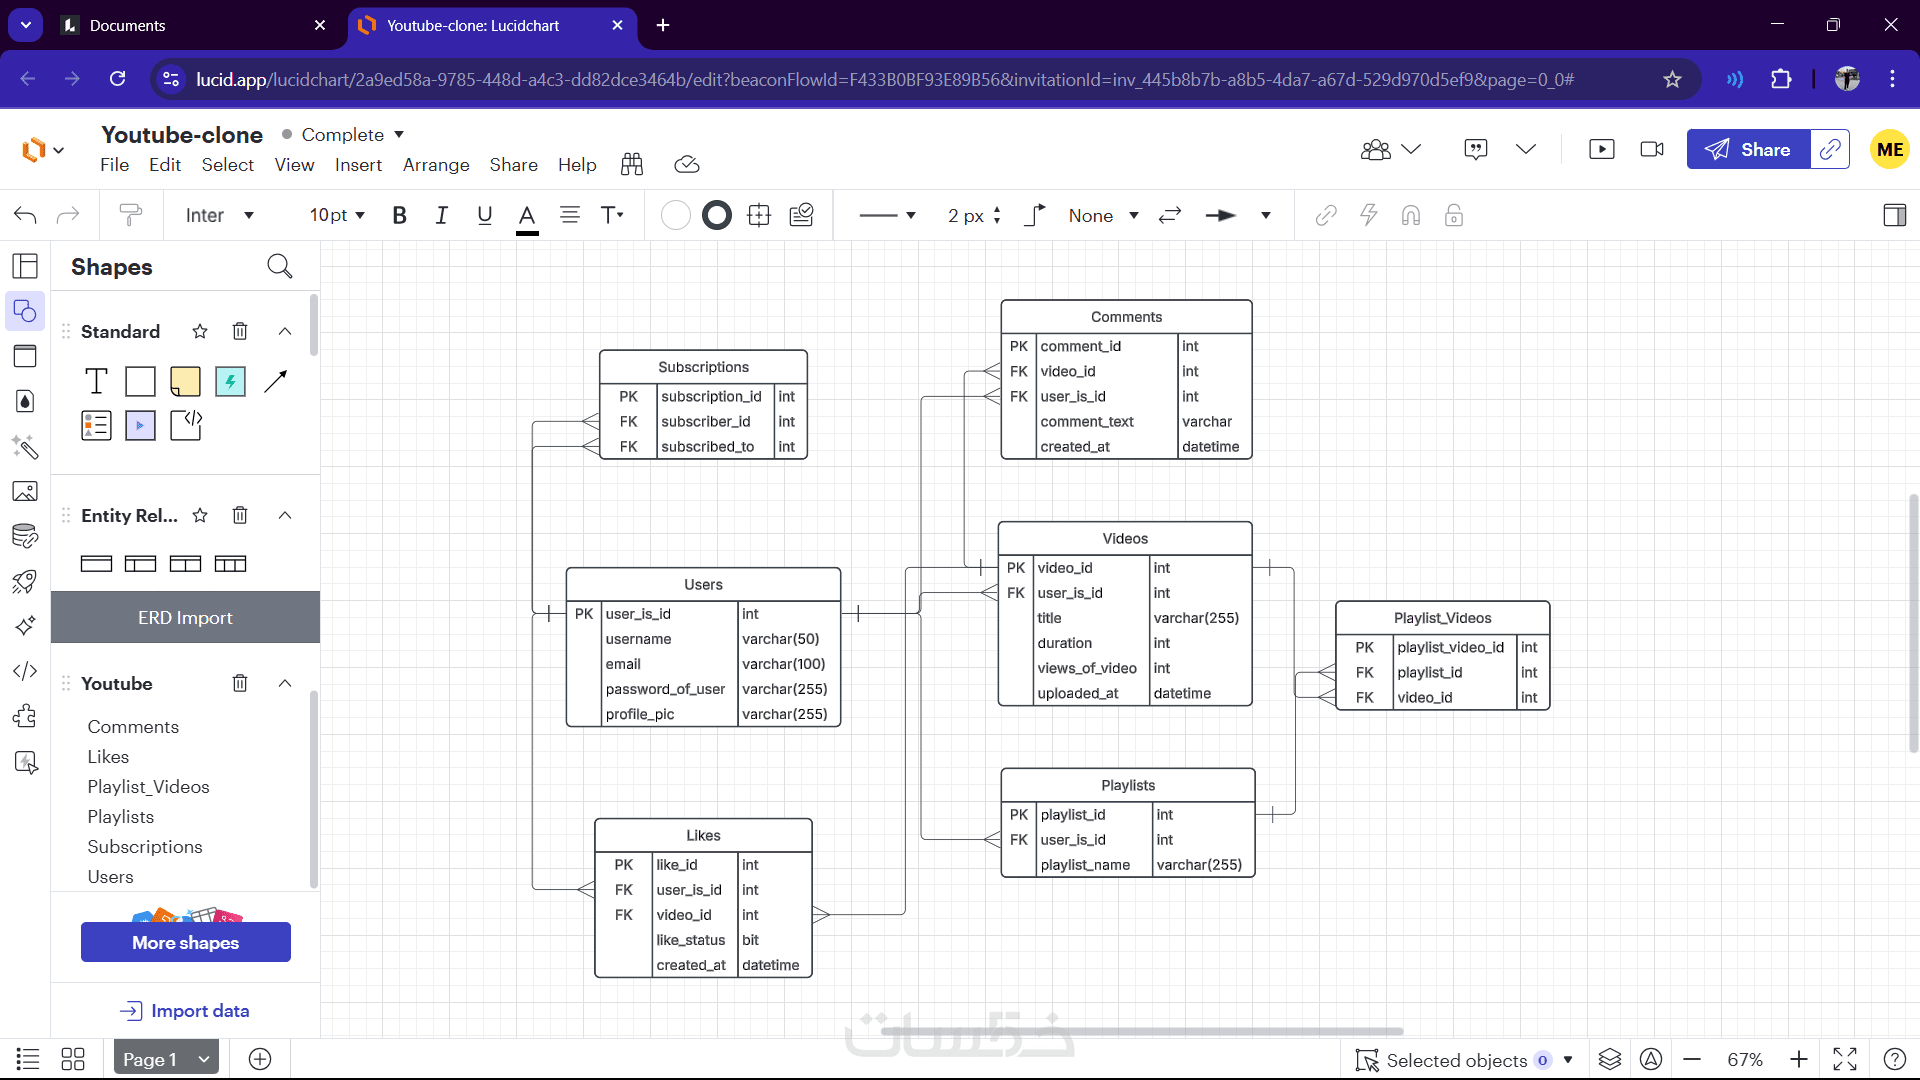The width and height of the screenshot is (1920, 1080).
Task: Open the right panel toggle icon
Action: click(1894, 215)
